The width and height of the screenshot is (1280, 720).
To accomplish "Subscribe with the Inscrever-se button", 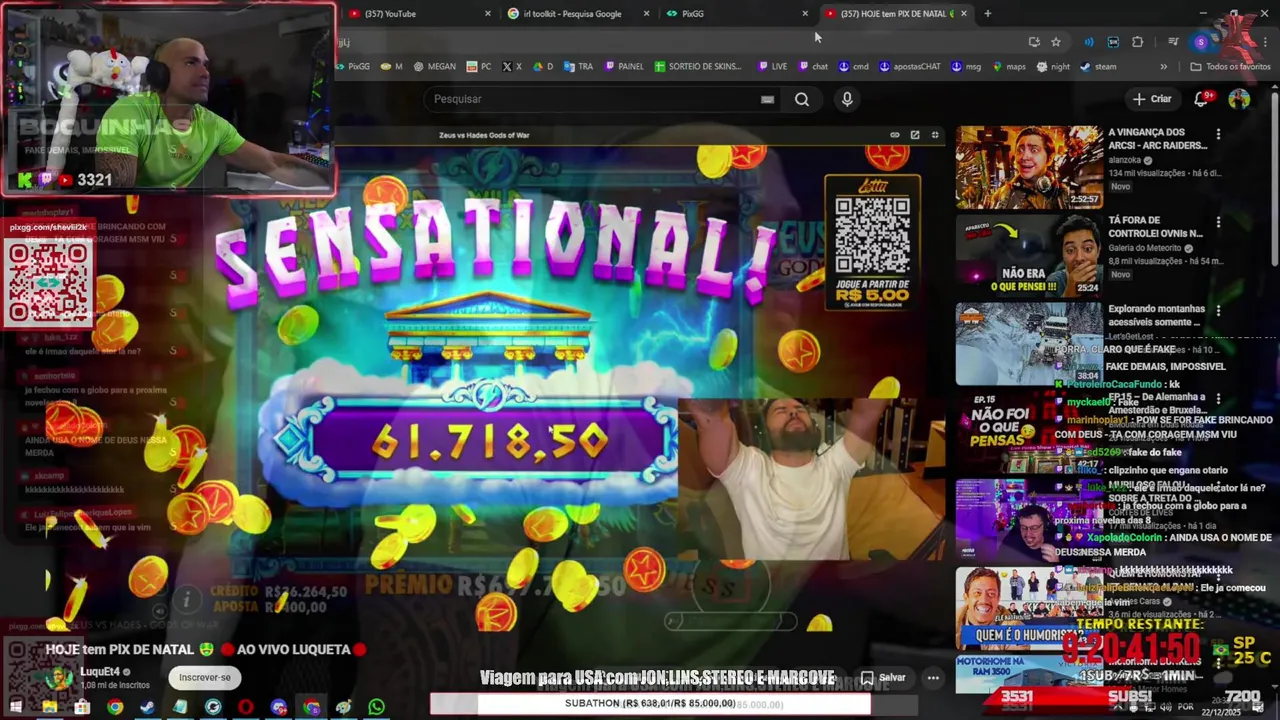I will [204, 677].
